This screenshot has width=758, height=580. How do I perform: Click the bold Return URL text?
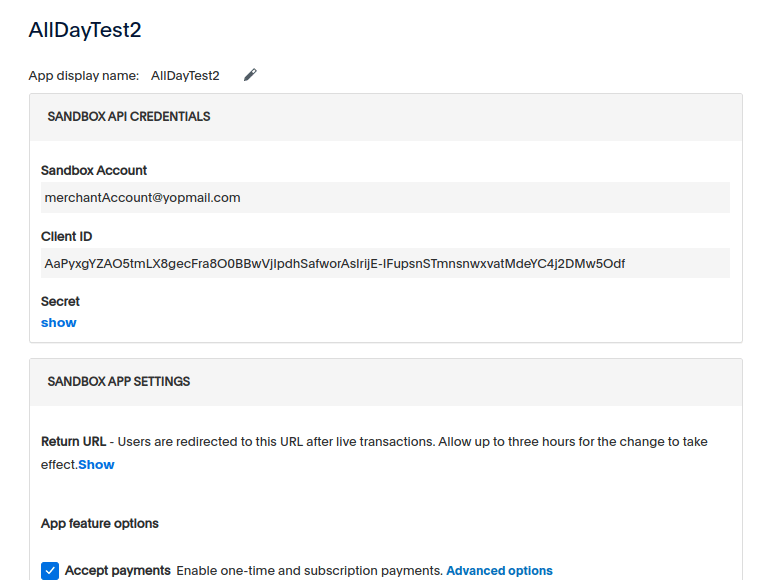tap(73, 442)
